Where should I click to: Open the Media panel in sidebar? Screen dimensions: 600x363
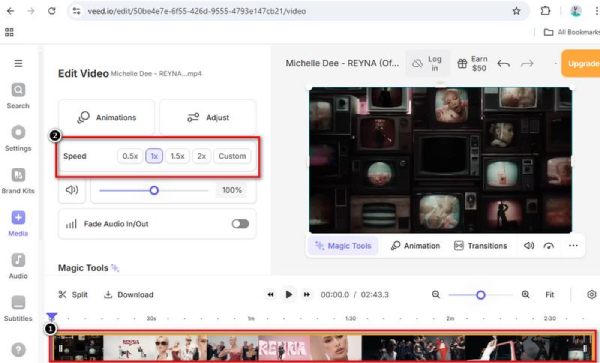[18, 223]
